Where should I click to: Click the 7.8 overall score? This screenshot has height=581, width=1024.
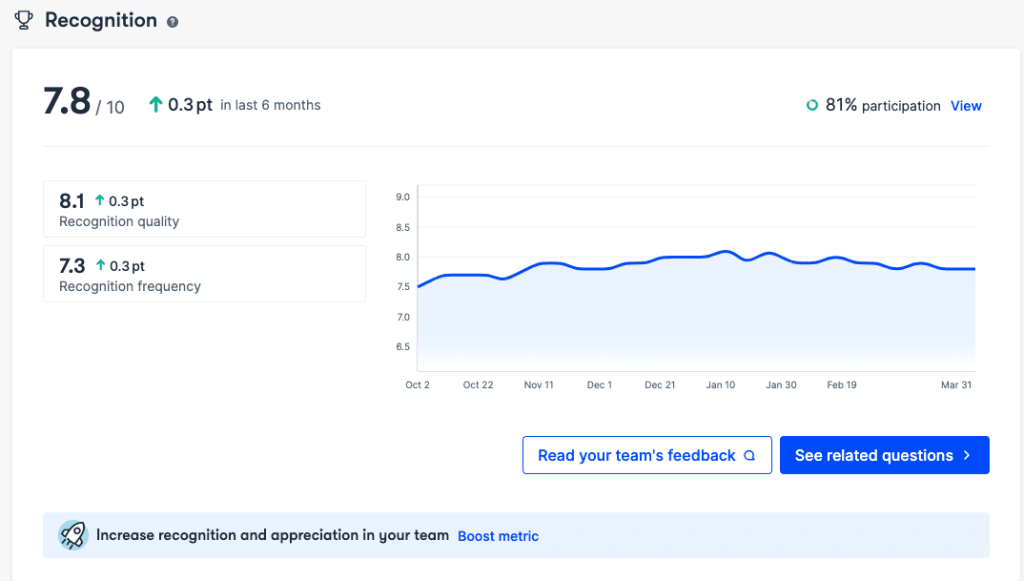[67, 103]
